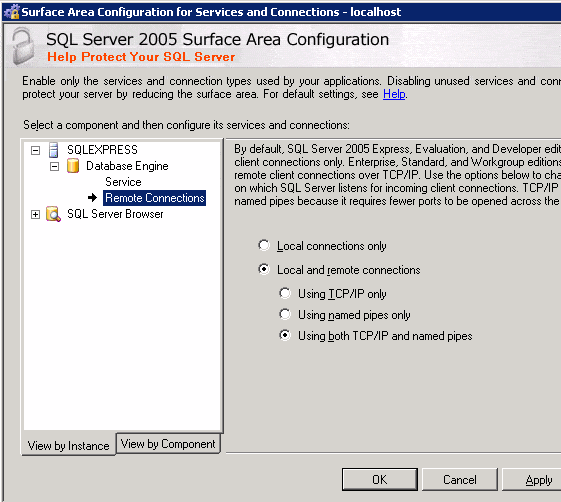Switch to View by Component tab
Screen dimensions: 561x502
pos(168,444)
